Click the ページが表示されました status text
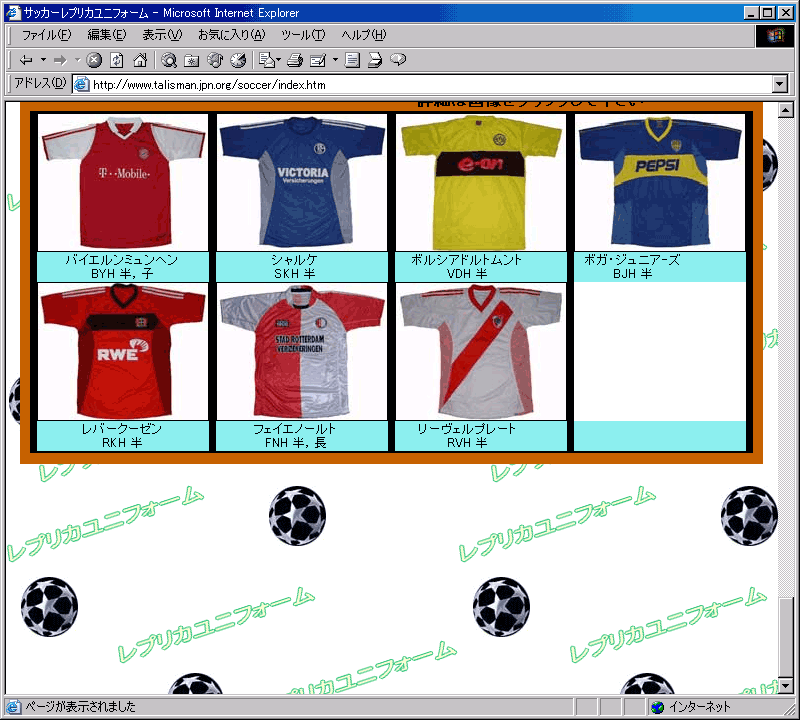Screen dimensions: 800x720 click(x=80, y=707)
